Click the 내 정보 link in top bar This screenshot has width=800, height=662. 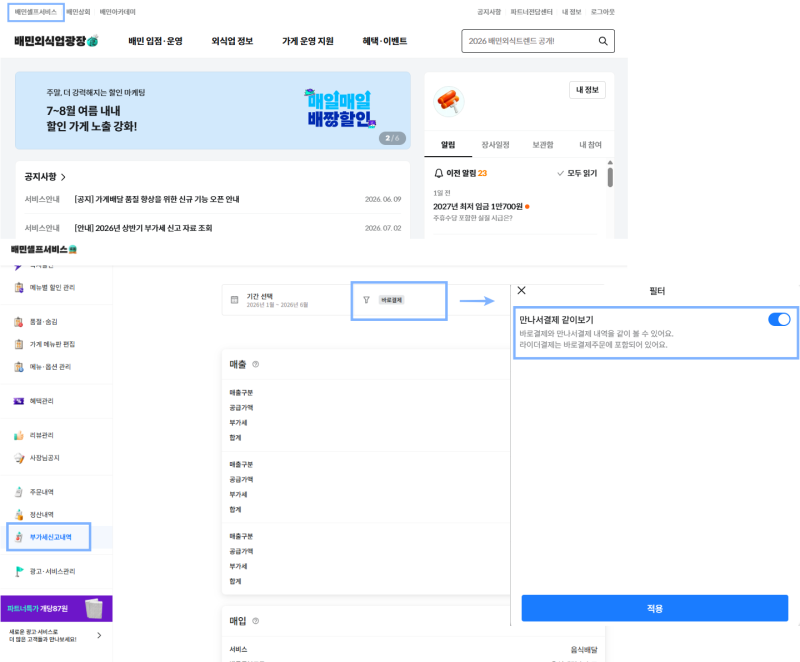pyautogui.click(x=571, y=12)
